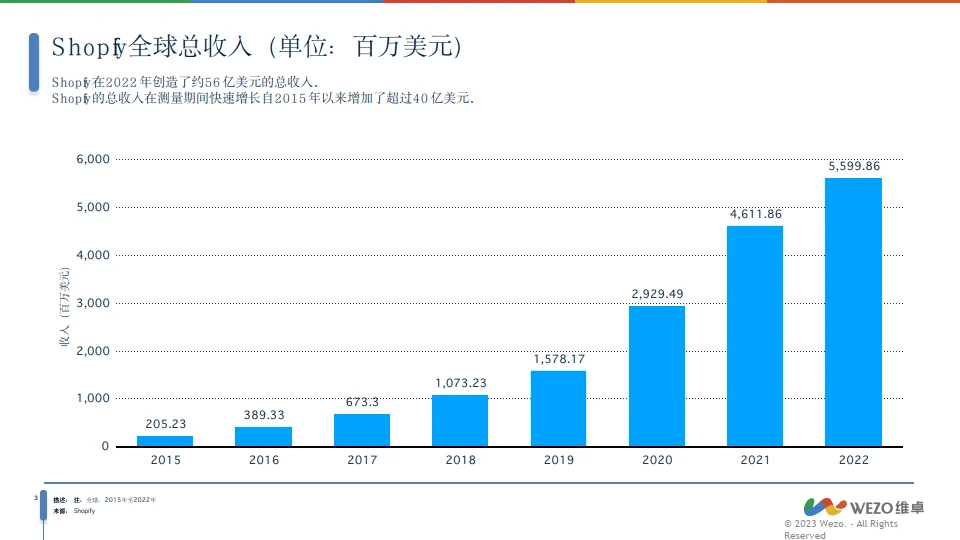Select the 2016 revenue bar

(263, 437)
